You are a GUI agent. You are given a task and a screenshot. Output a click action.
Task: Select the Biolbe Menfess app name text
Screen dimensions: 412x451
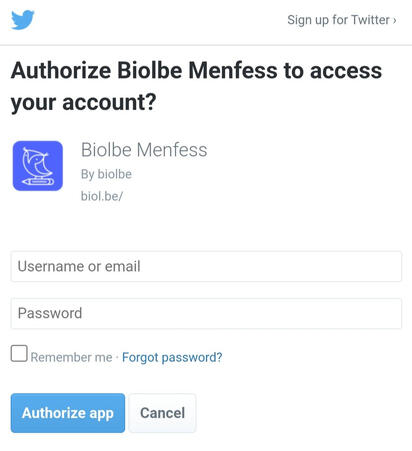pyautogui.click(x=144, y=150)
